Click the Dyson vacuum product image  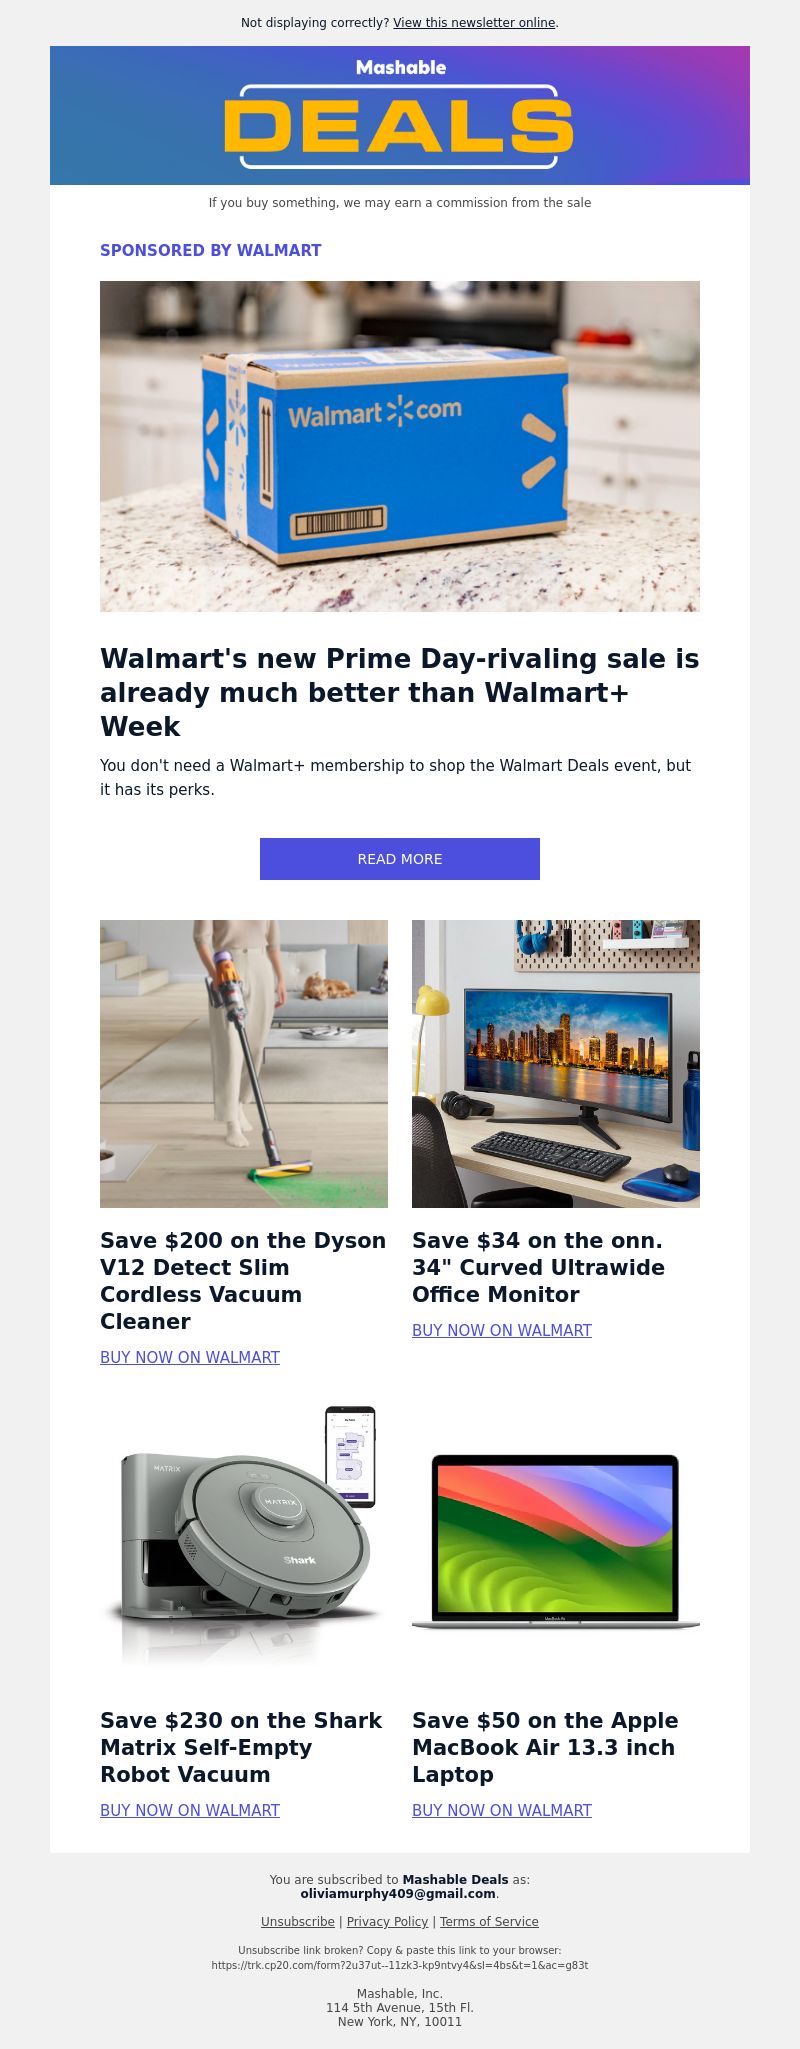point(244,1064)
